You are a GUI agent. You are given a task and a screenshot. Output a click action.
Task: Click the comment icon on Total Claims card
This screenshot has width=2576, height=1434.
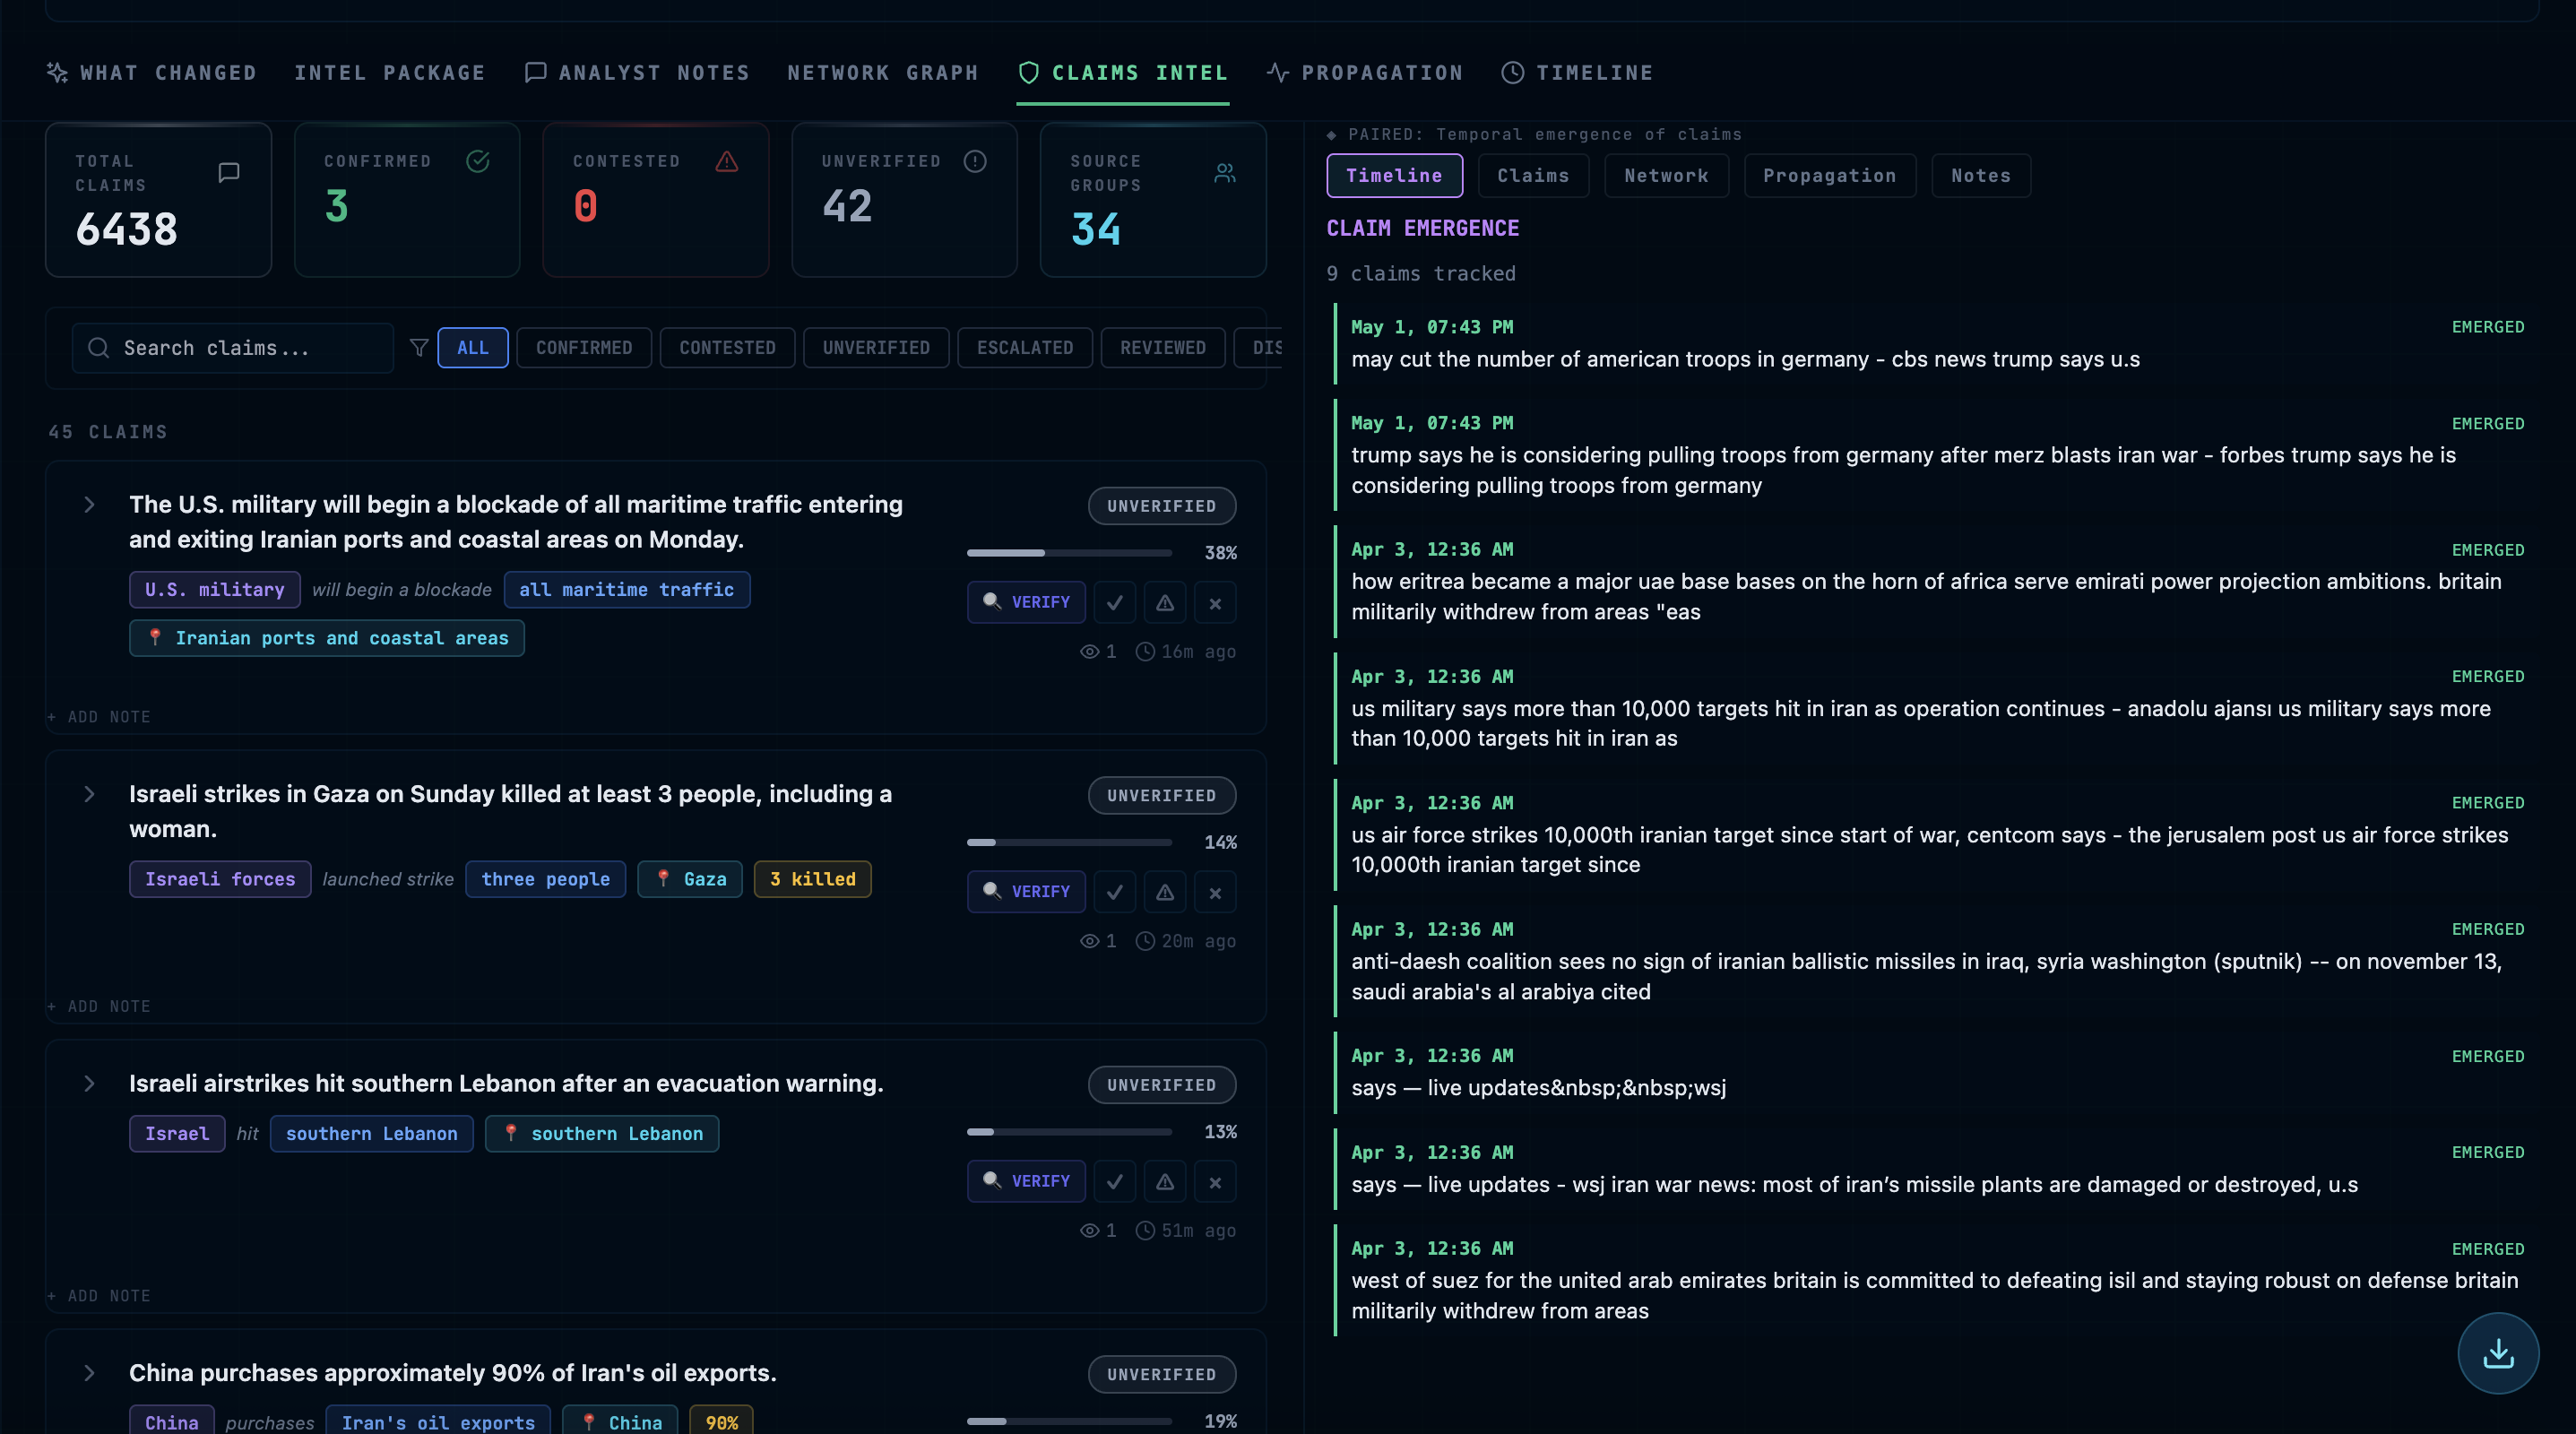229,173
